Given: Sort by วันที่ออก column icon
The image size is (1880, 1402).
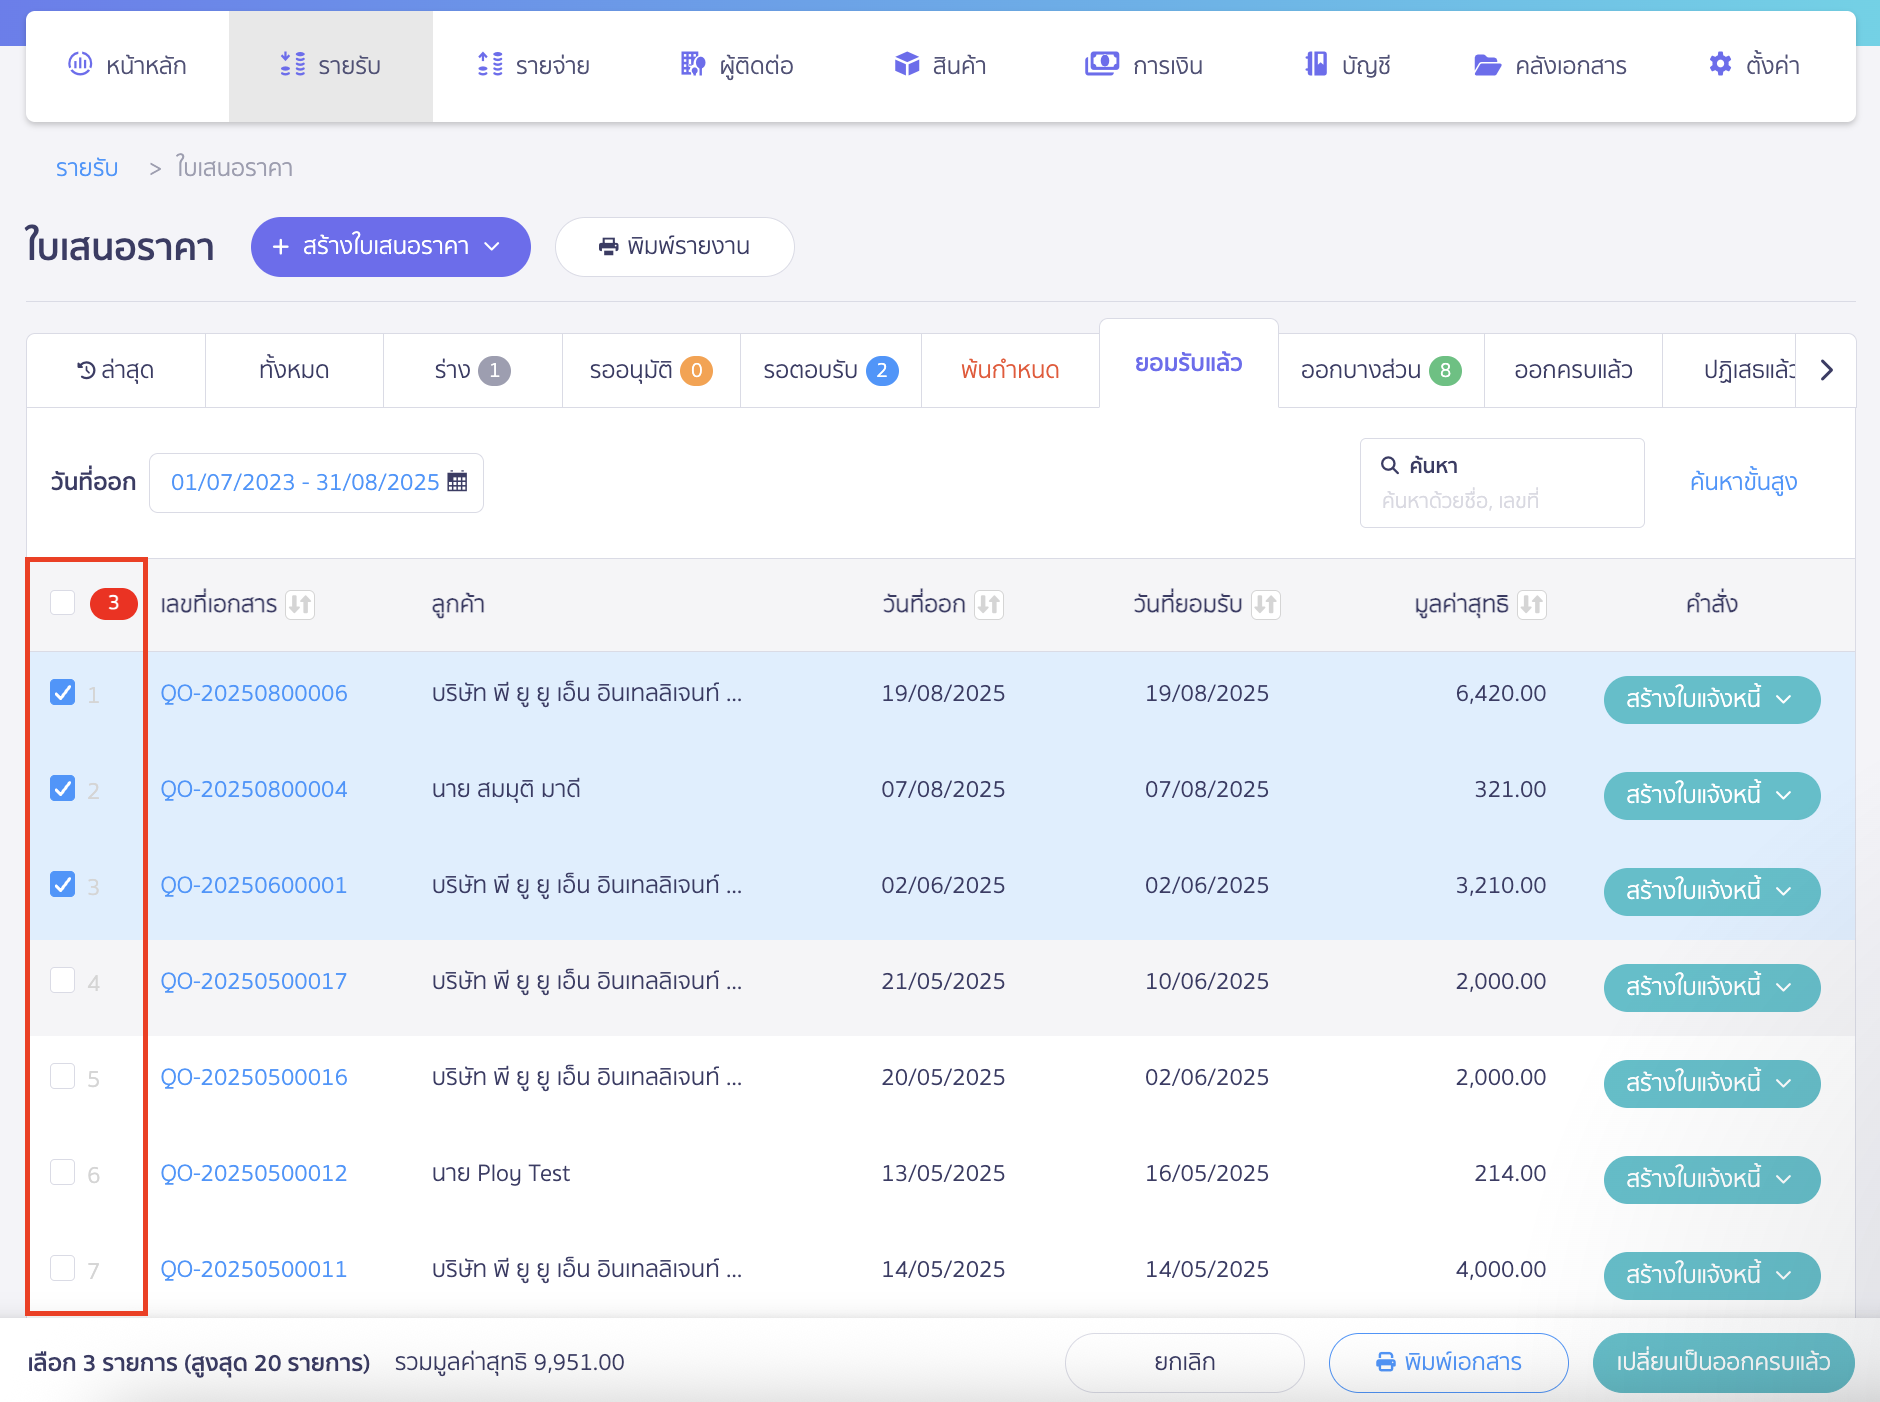Looking at the screenshot, I should click(988, 604).
